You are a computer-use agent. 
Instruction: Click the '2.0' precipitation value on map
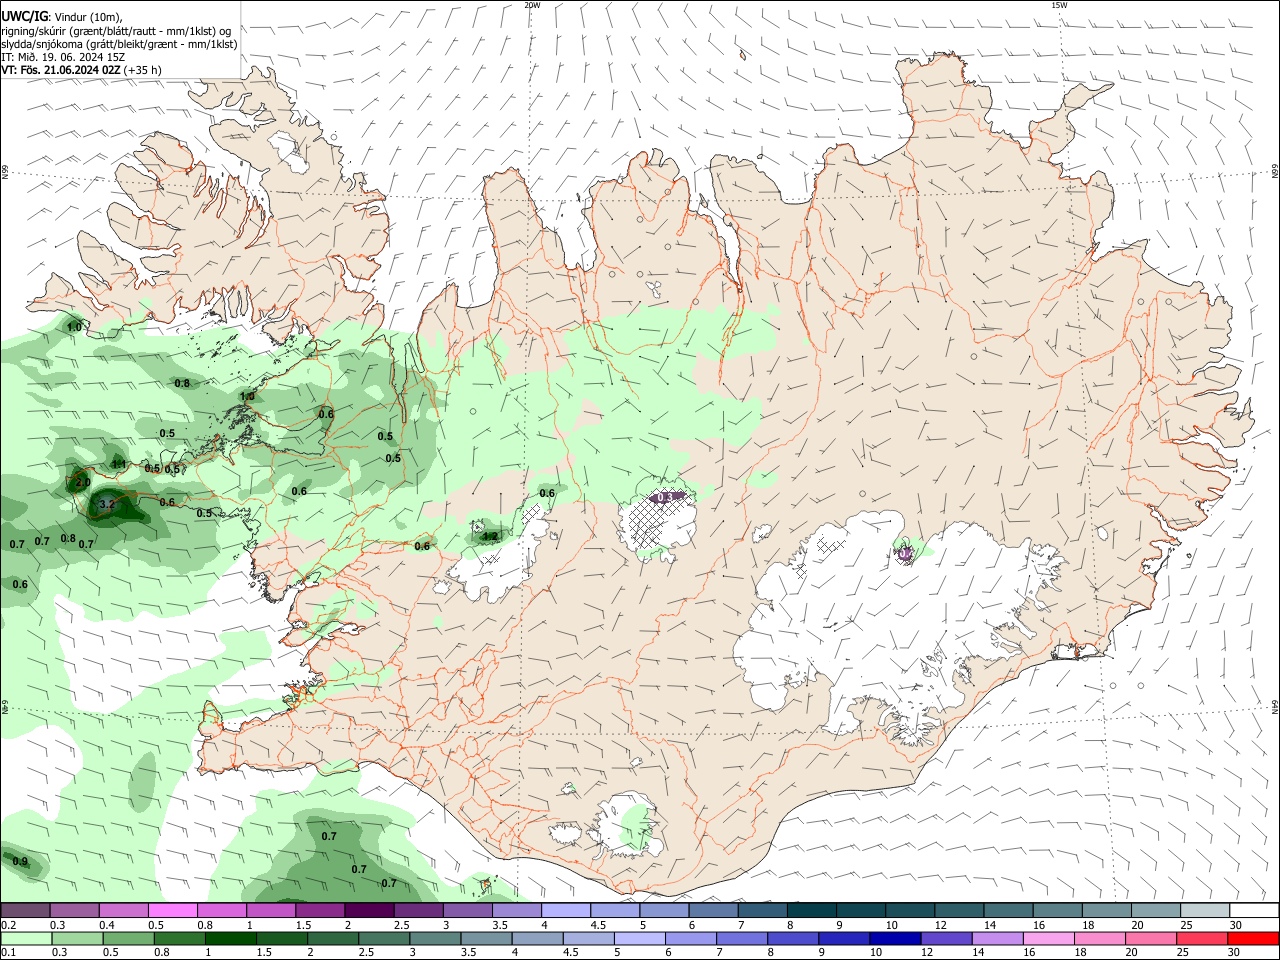(83, 482)
